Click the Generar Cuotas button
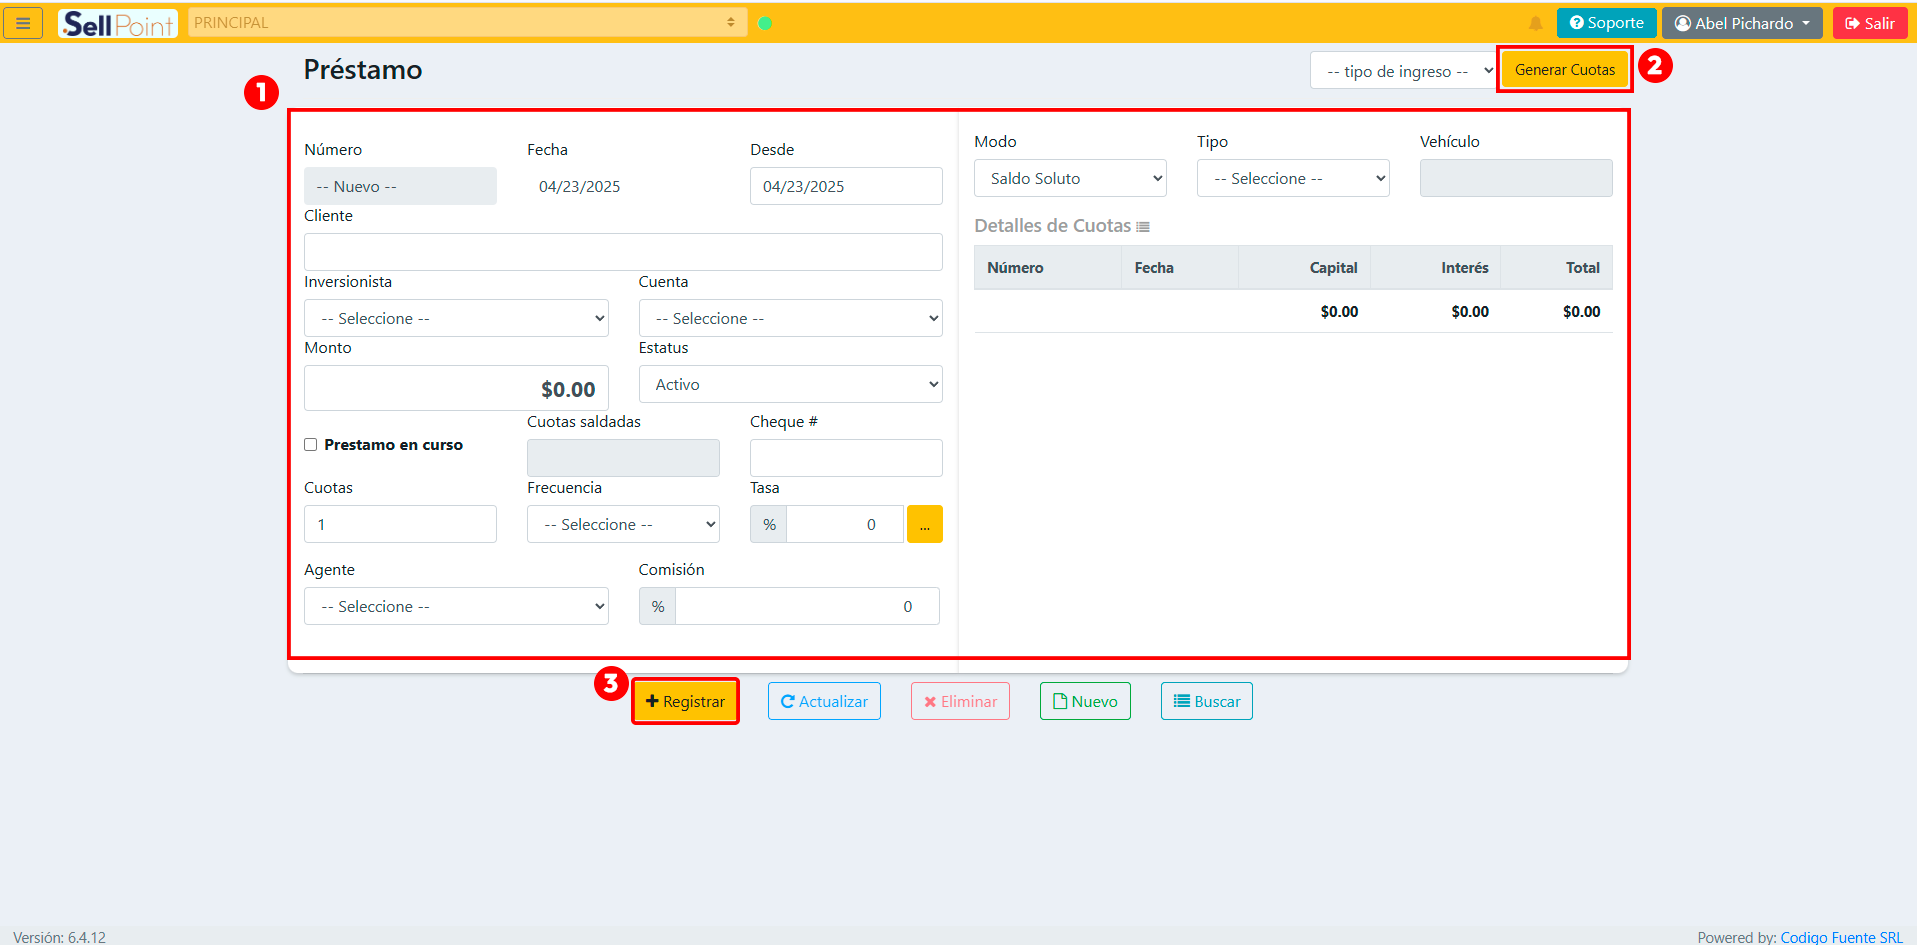The height and width of the screenshot is (945, 1918). 1564,70
